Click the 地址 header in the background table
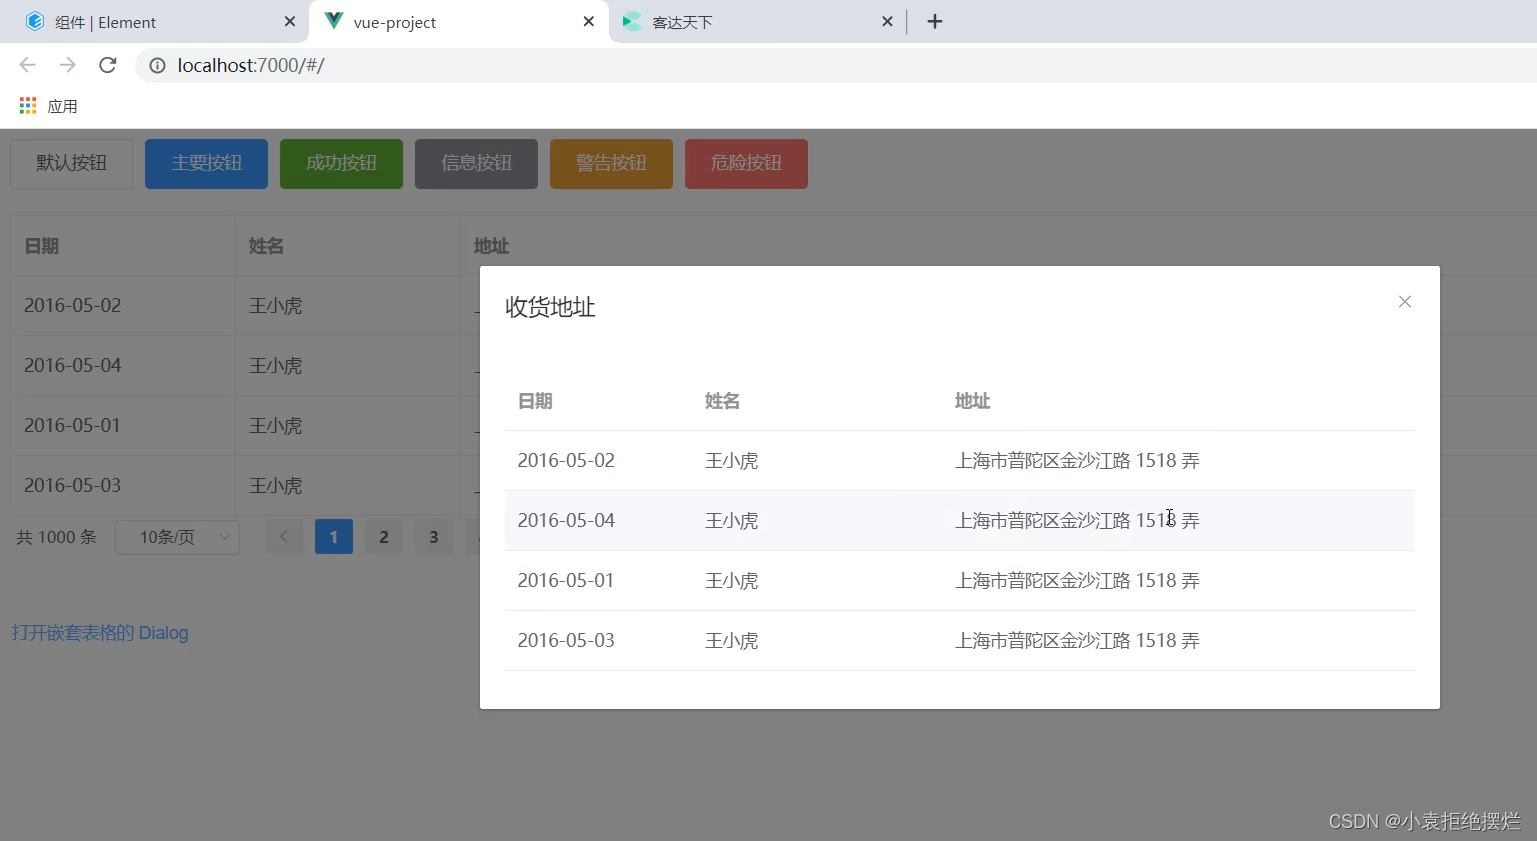This screenshot has height=841, width=1537. coord(491,246)
